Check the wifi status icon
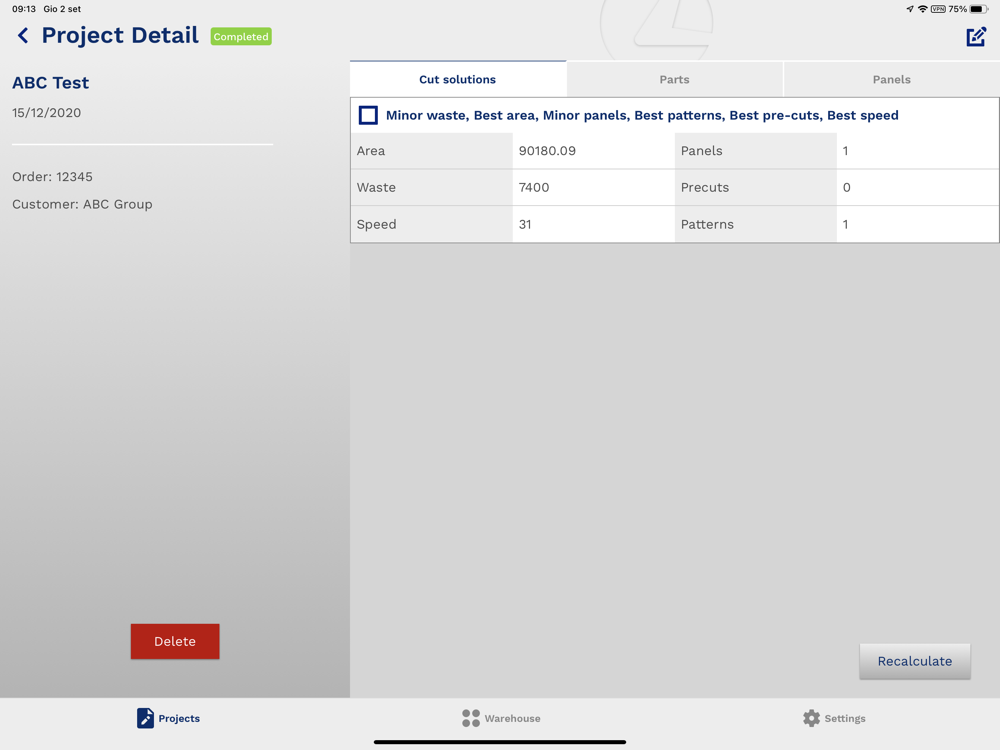Image resolution: width=1000 pixels, height=750 pixels. click(922, 9)
